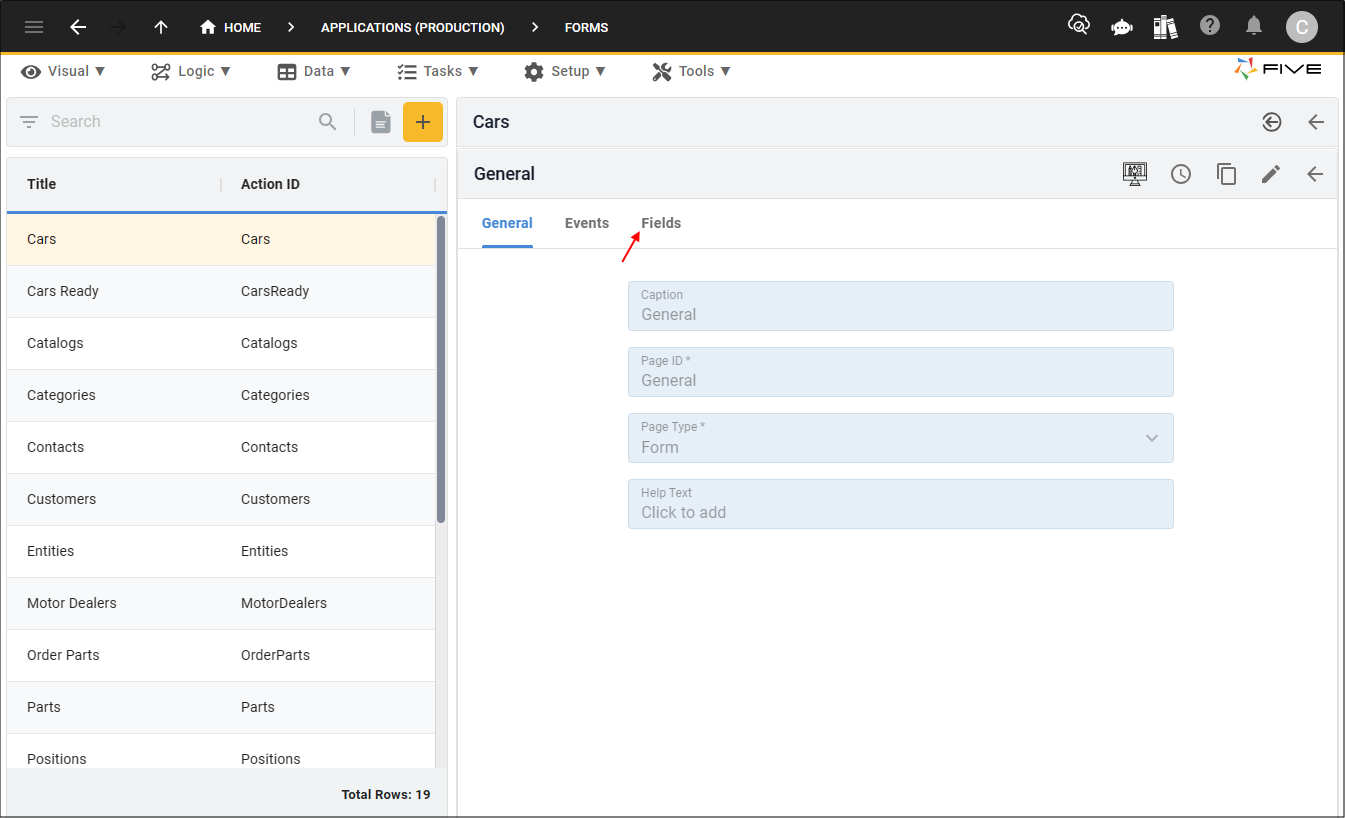Open the Tools menu
1345x818 pixels.
[x=691, y=71]
